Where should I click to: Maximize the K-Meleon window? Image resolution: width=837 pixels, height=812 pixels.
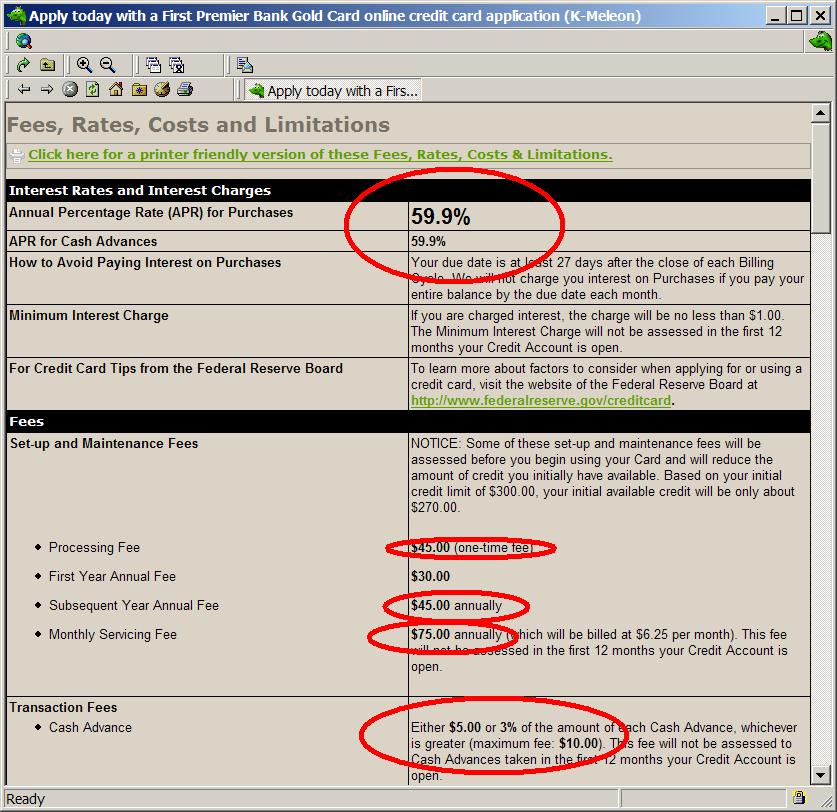797,15
